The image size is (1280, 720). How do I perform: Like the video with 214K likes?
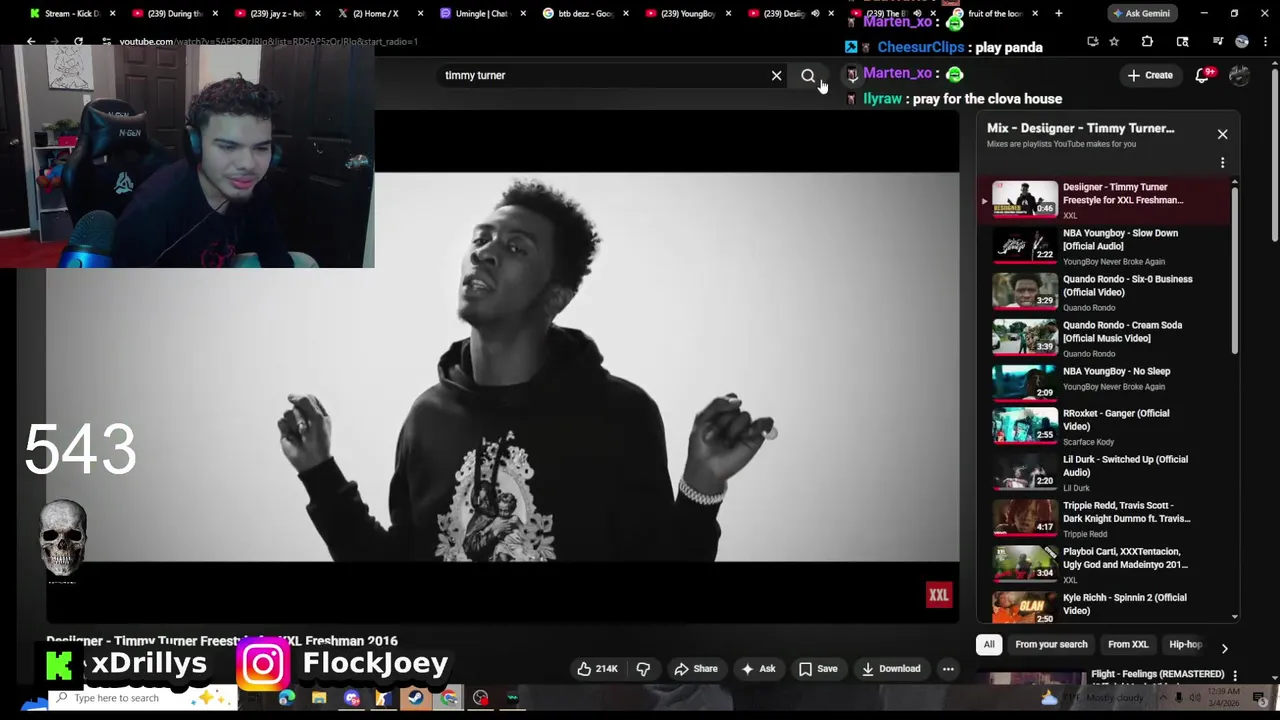pos(597,669)
